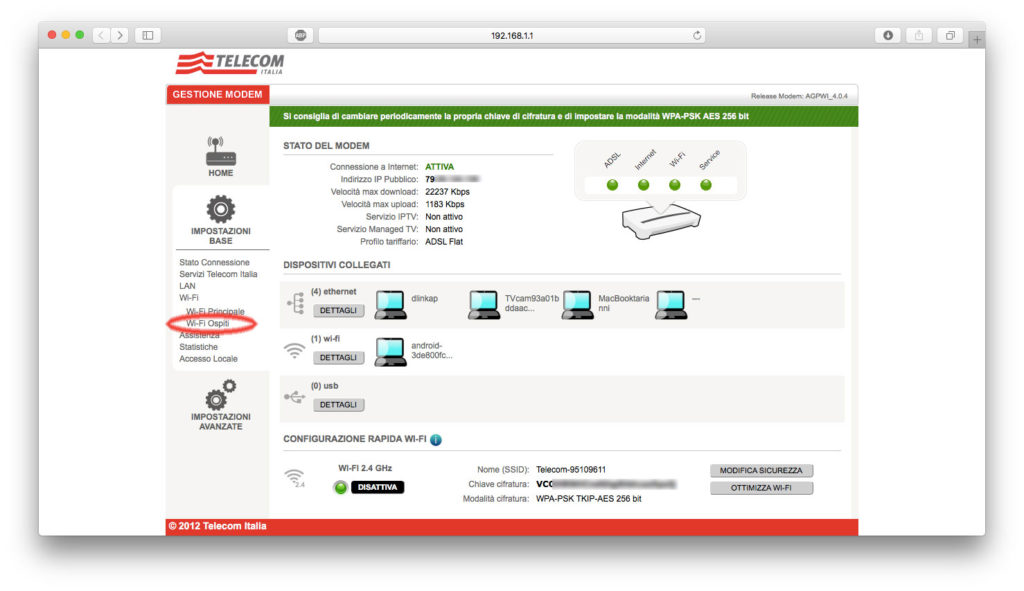Toggle the browser sidebar button

pos(148,35)
